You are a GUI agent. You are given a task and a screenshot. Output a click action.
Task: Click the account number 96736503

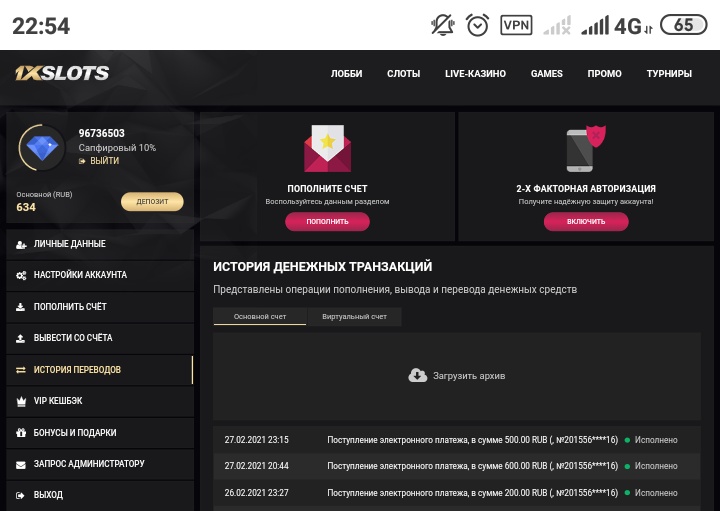tap(101, 133)
